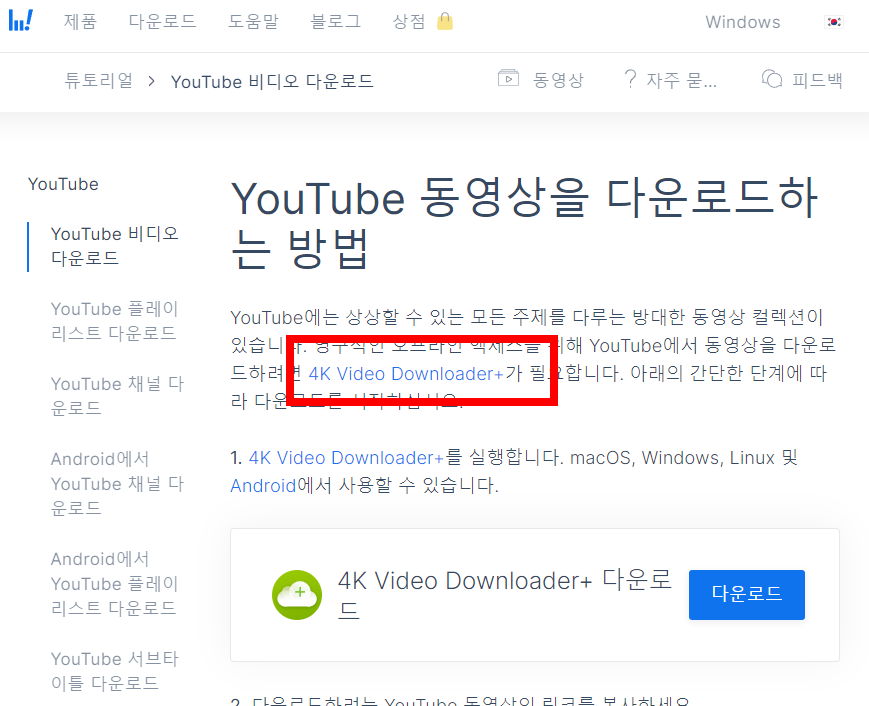
Task: Select the 블로그 menu item
Action: (335, 21)
